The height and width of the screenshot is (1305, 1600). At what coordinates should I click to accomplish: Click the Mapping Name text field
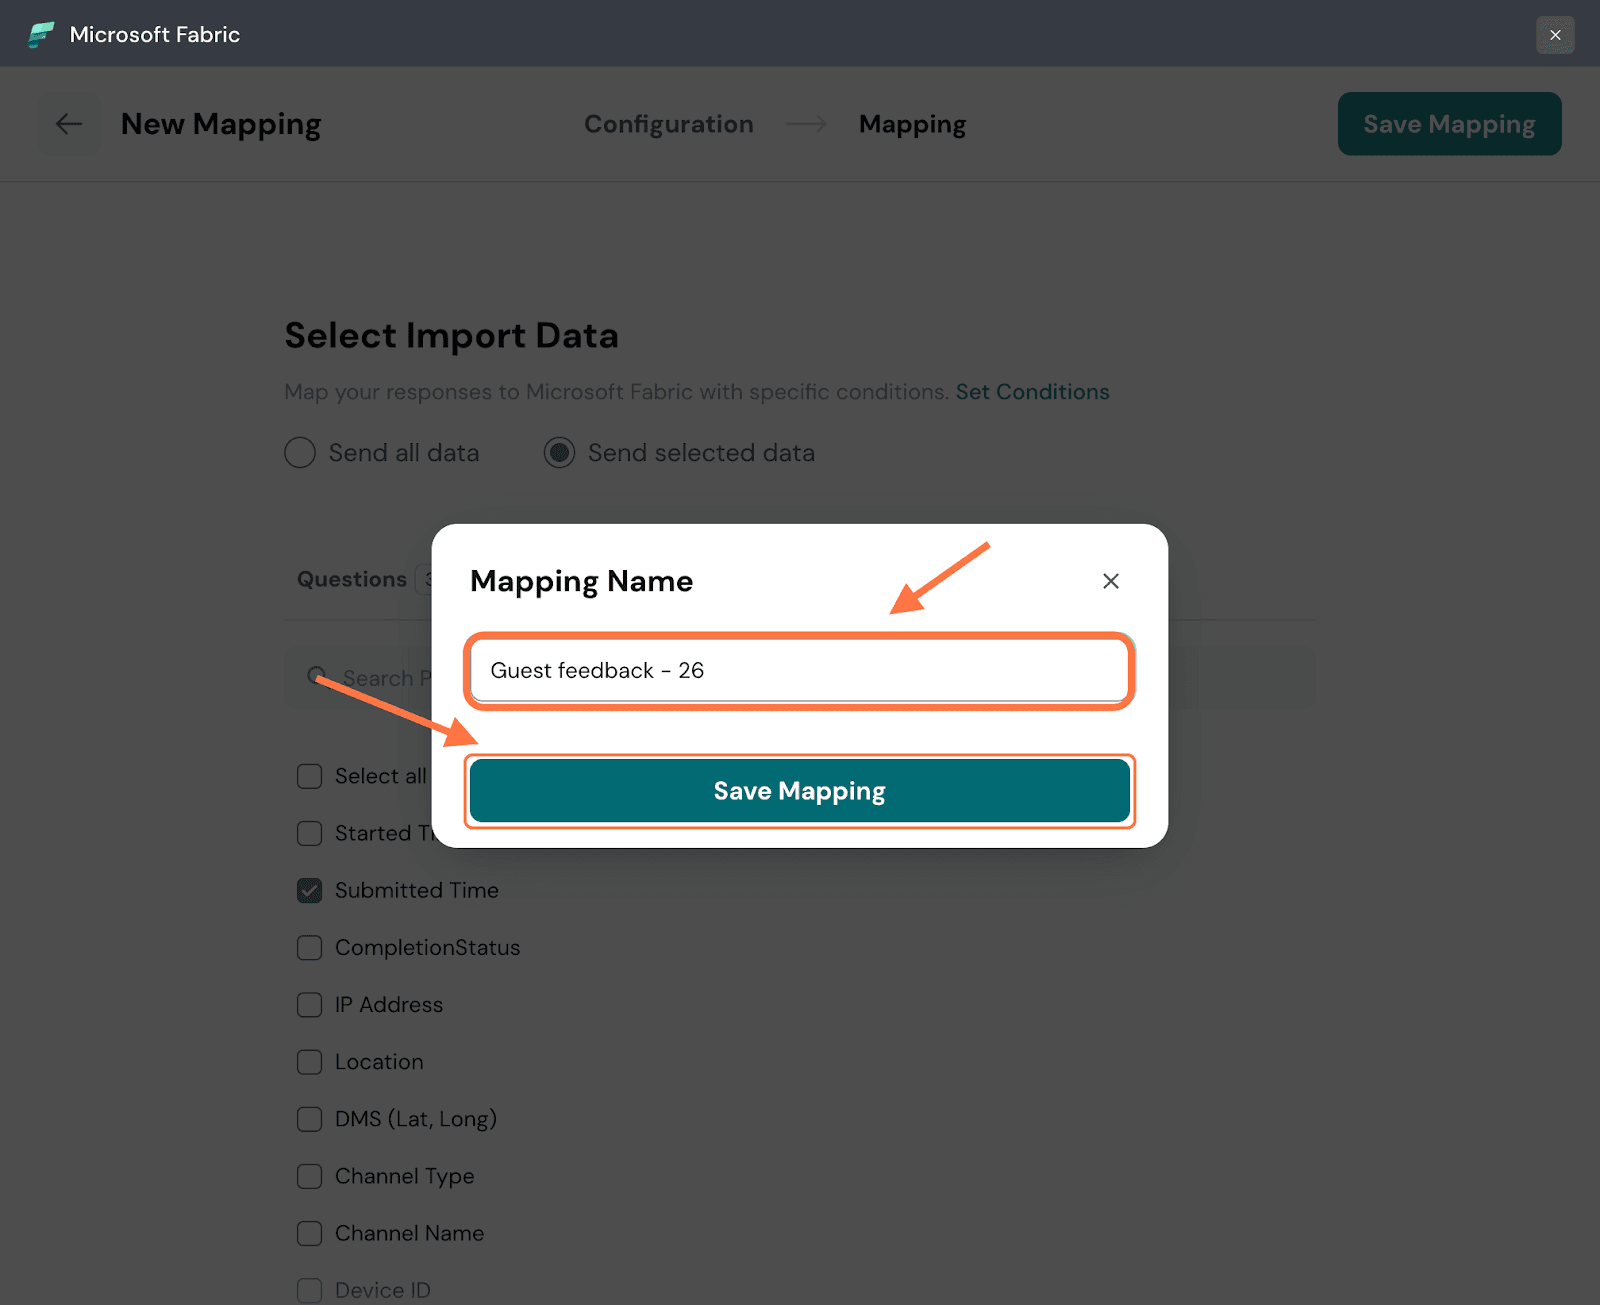pyautogui.click(x=800, y=670)
